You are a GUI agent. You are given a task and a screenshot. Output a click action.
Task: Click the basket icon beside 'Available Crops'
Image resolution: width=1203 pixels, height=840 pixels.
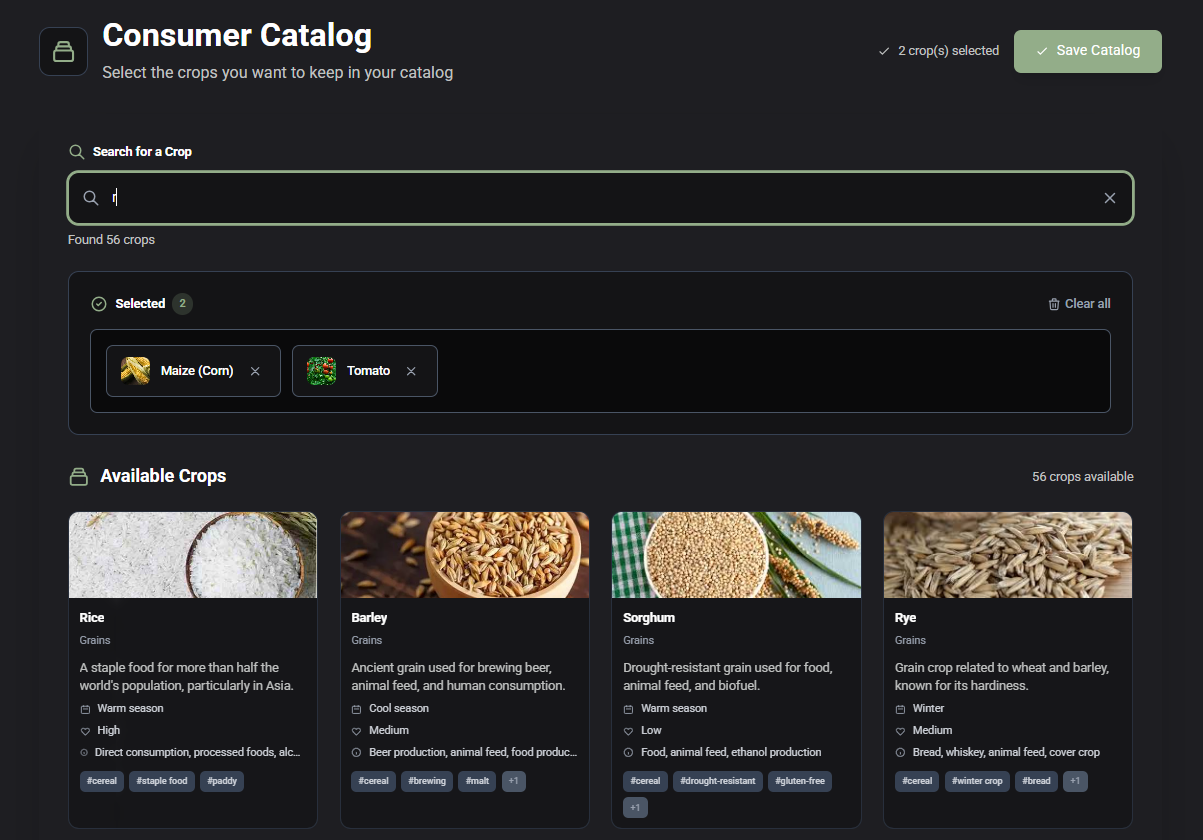coord(78,476)
